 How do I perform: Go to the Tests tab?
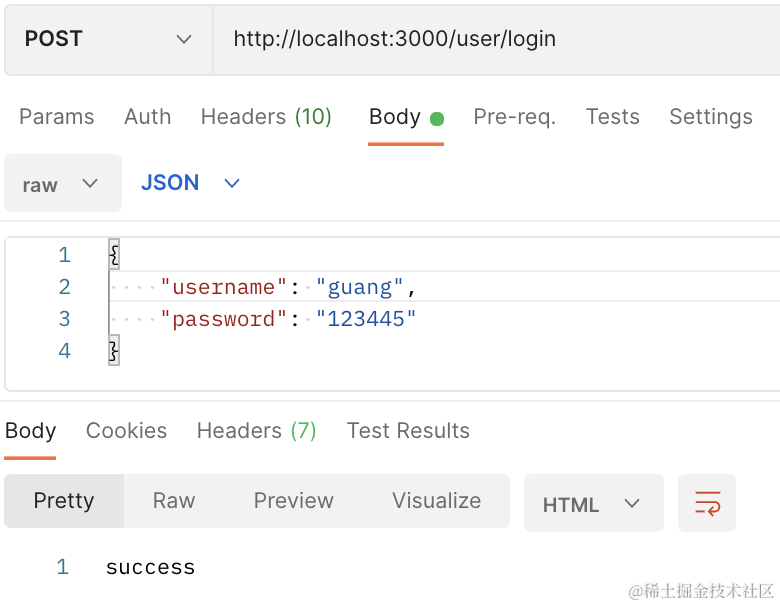pyautogui.click(x=612, y=117)
